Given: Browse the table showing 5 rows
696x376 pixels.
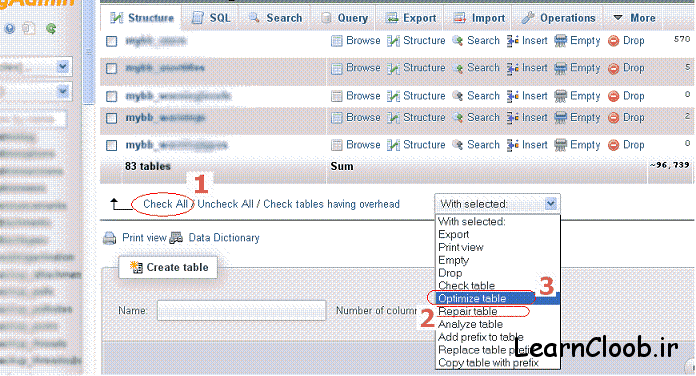Looking at the screenshot, I should coord(356,68).
